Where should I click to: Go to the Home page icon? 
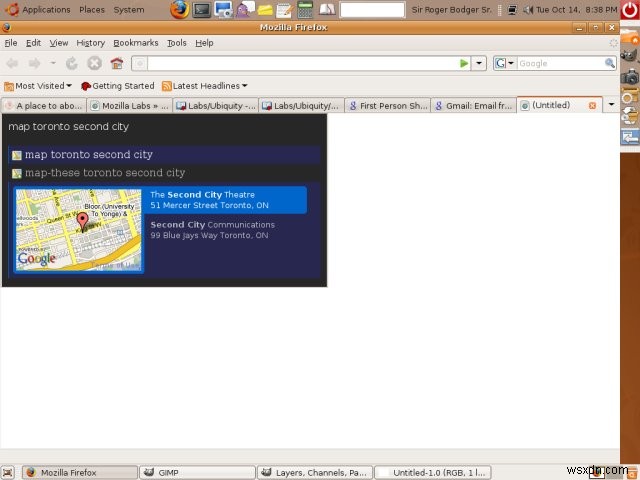[x=117, y=63]
